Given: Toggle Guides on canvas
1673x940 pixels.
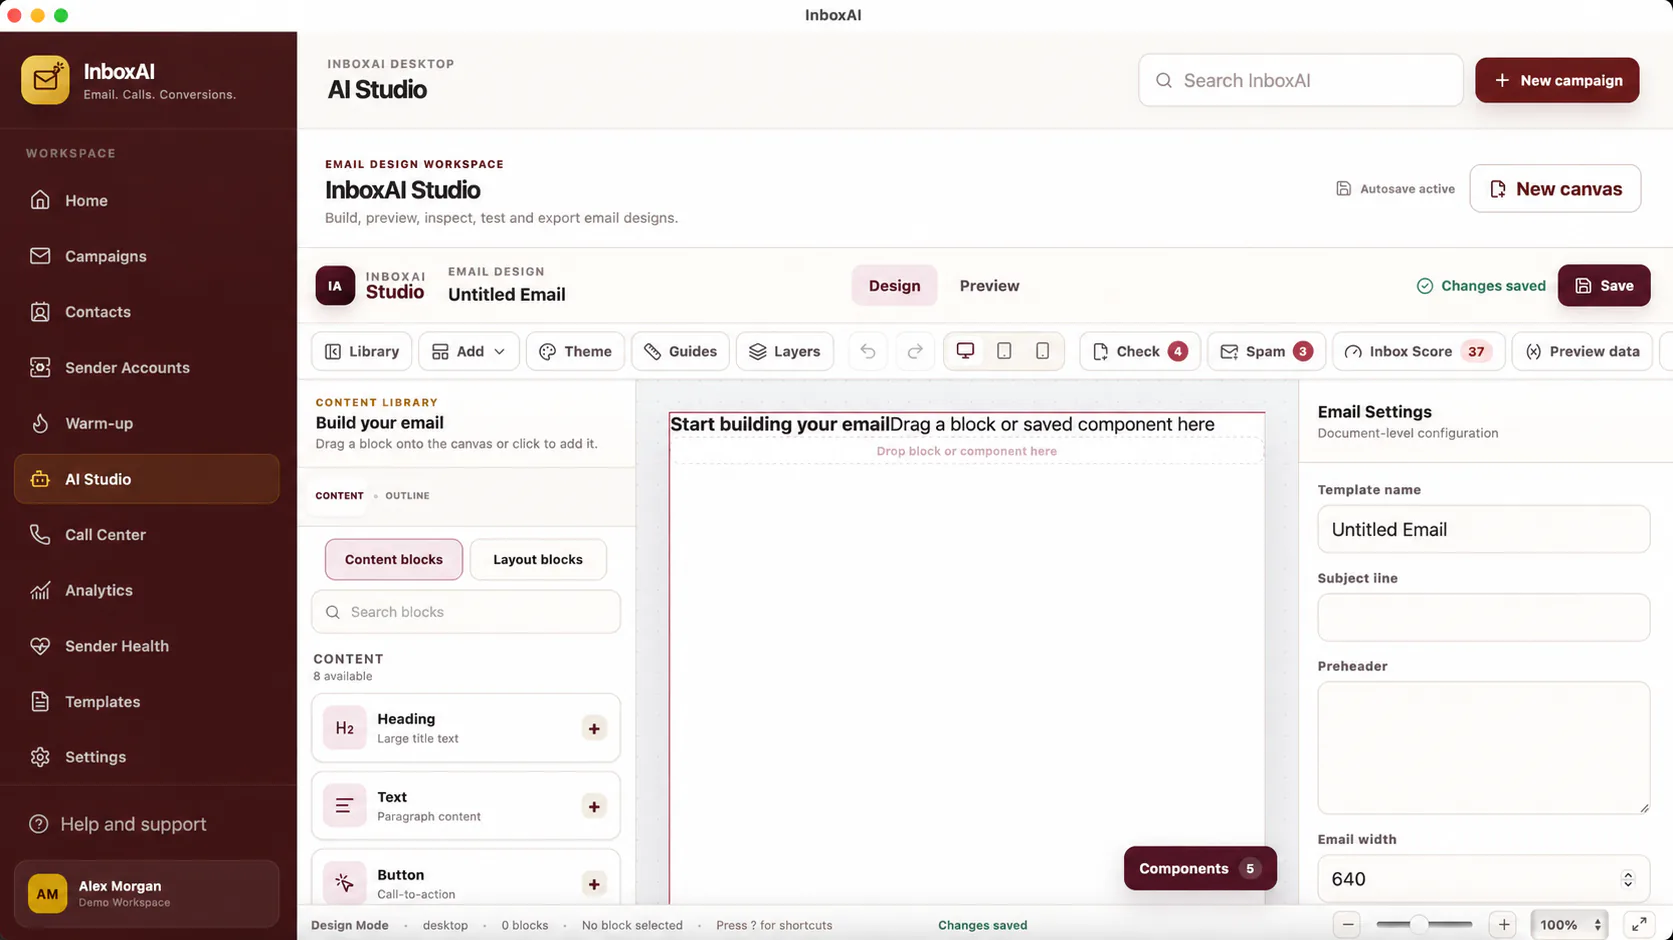Looking at the screenshot, I should pos(680,351).
